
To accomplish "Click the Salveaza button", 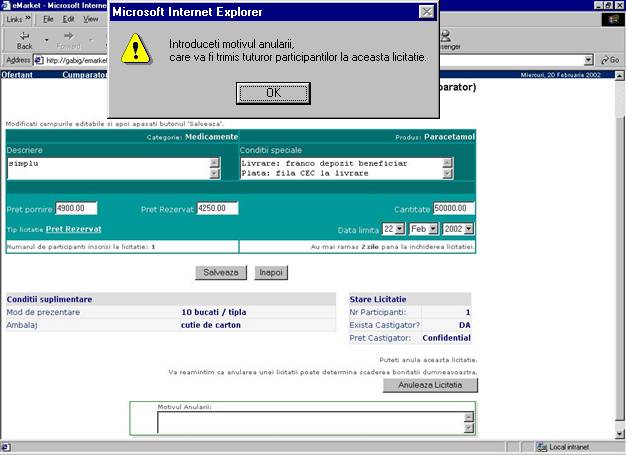I will point(220,272).
